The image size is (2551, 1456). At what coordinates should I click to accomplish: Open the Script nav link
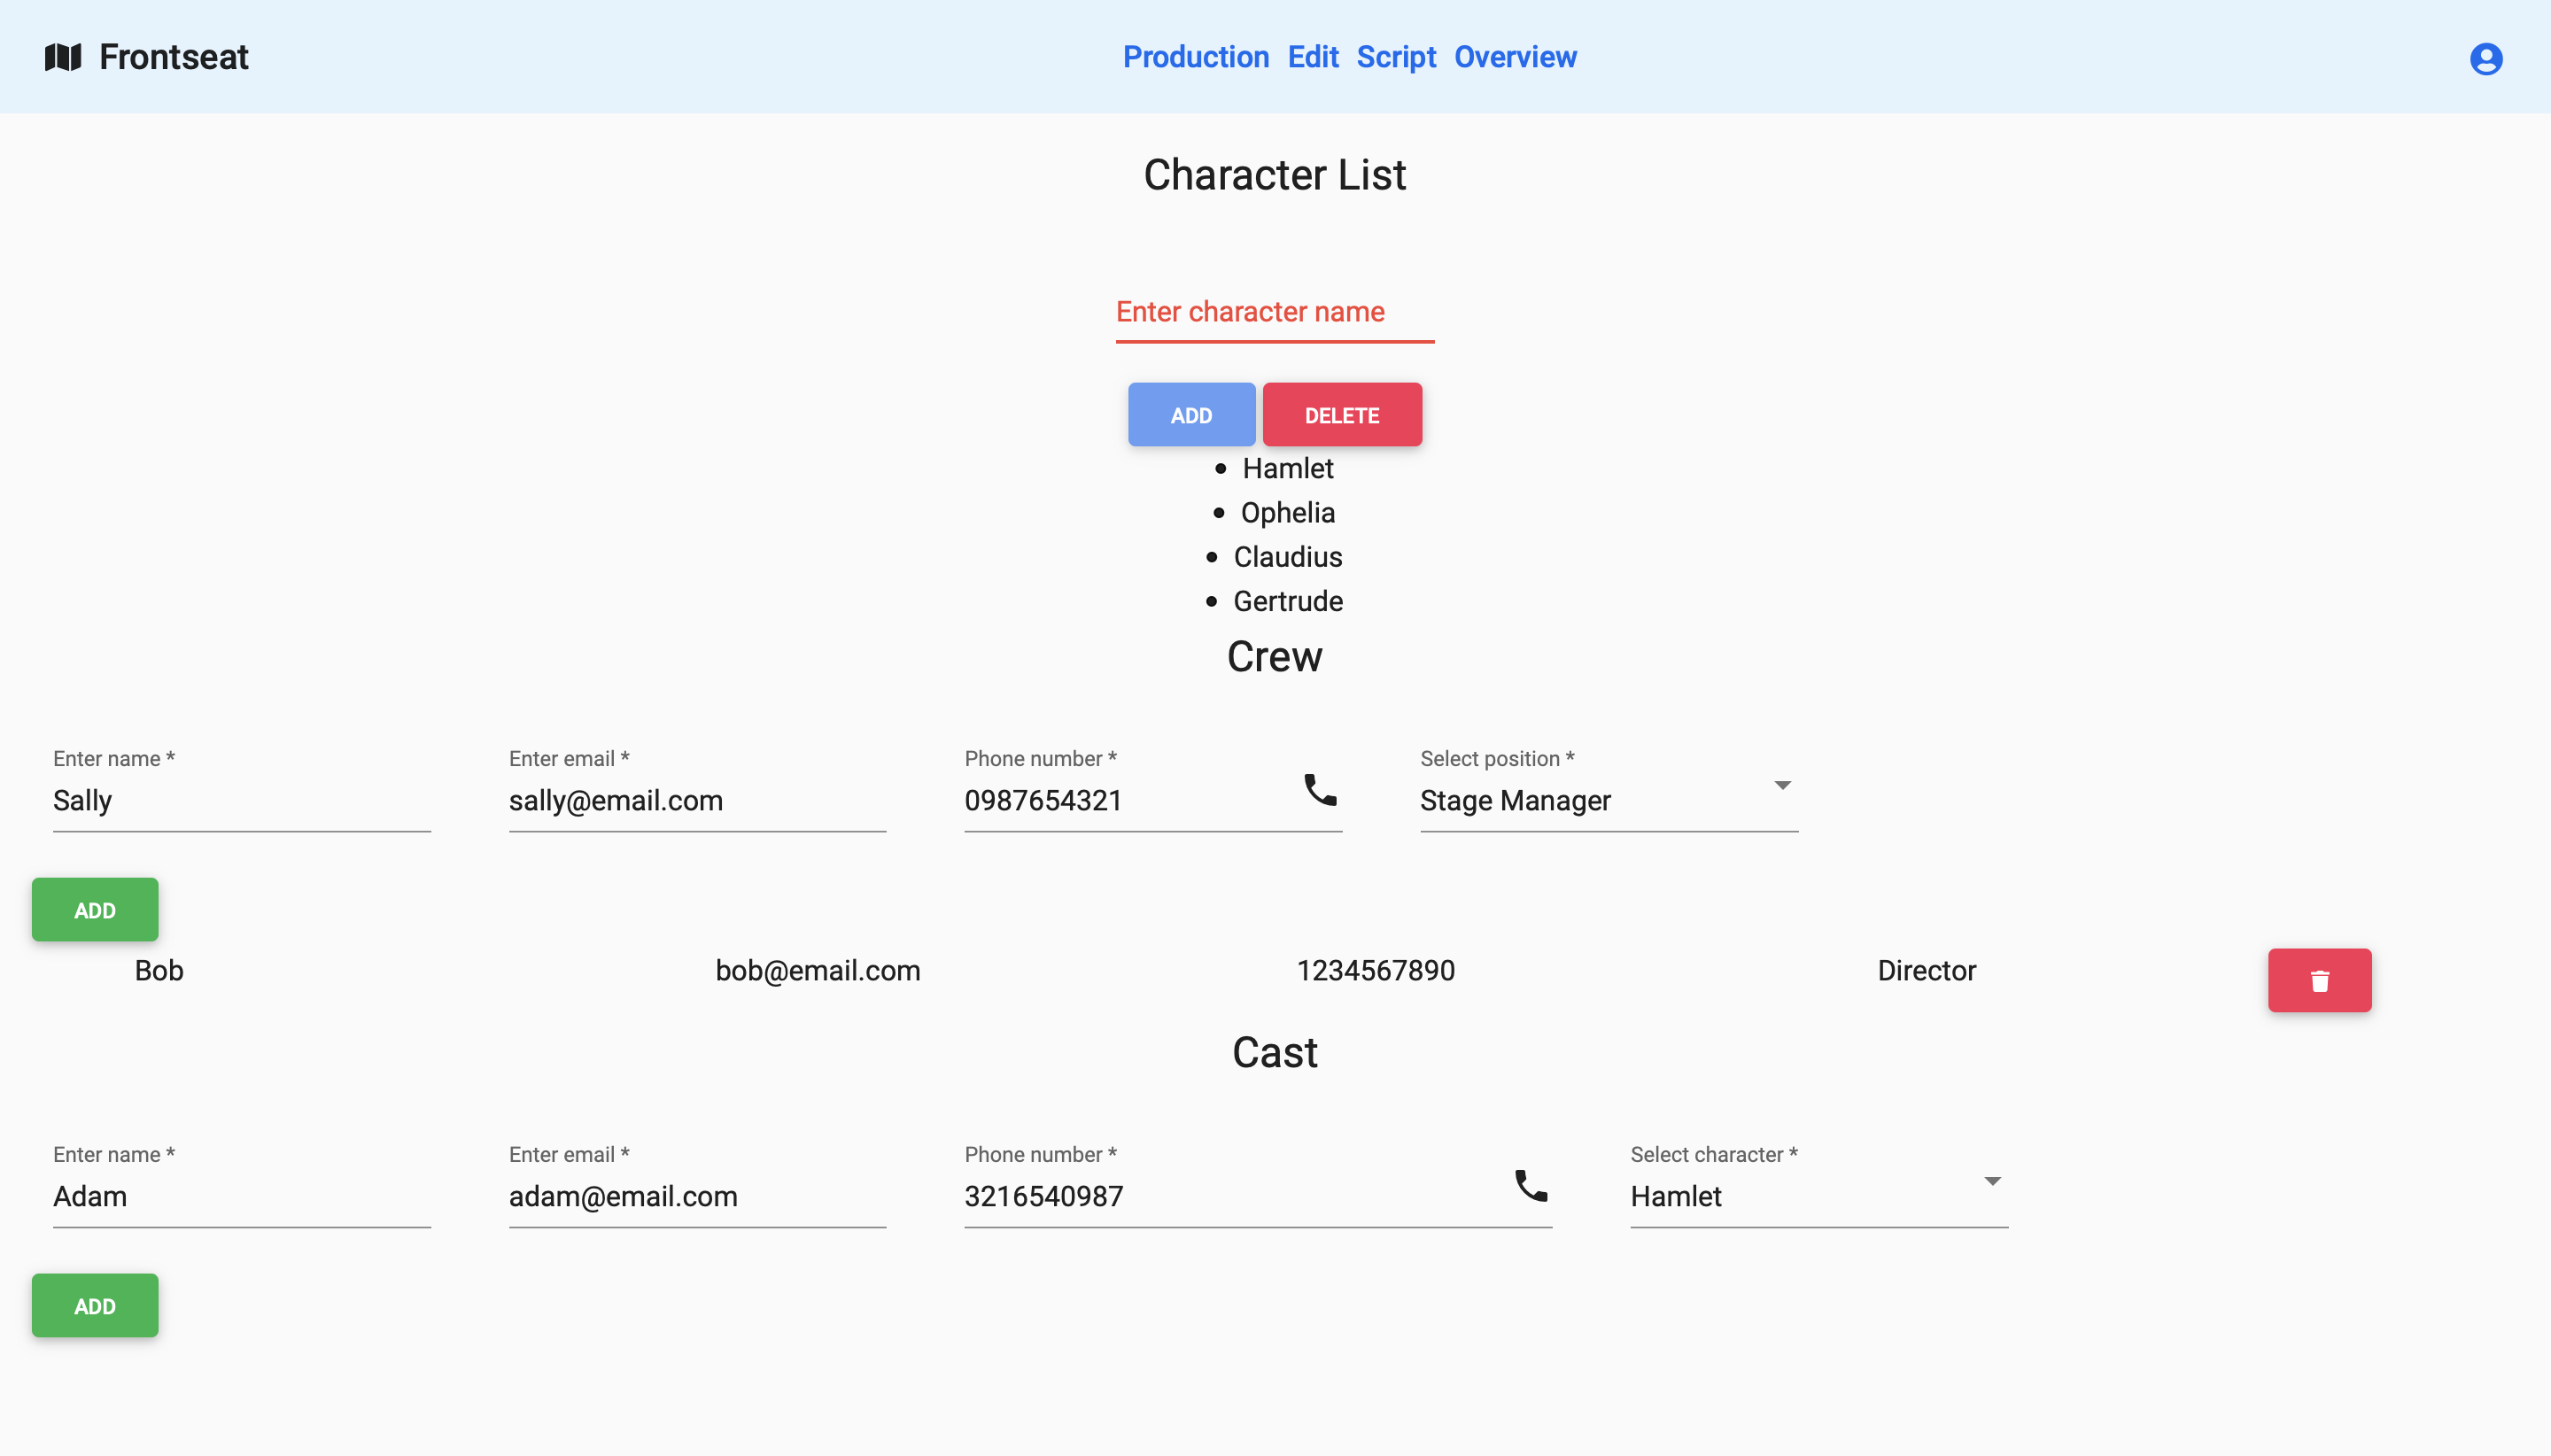[x=1395, y=57]
